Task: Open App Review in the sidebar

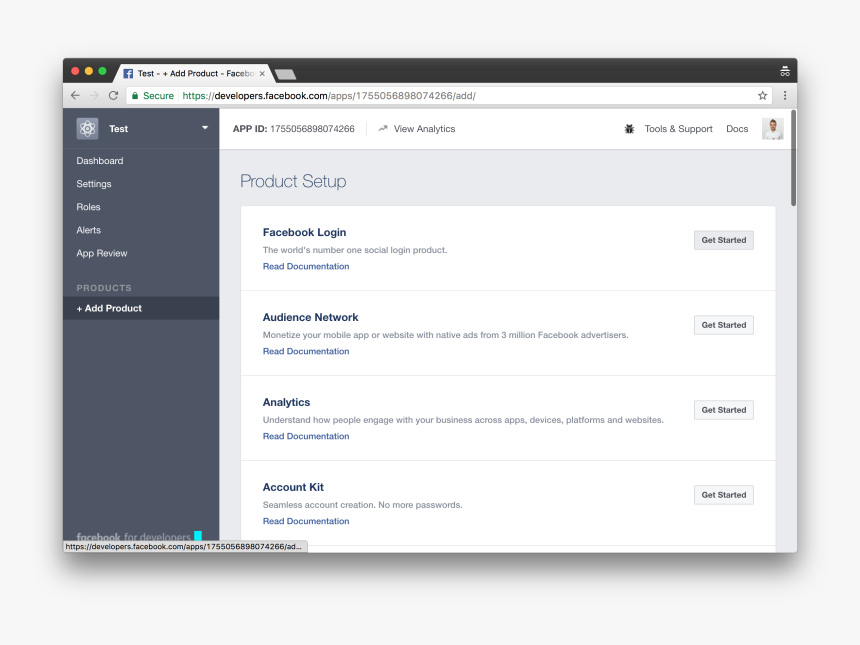Action: click(x=101, y=253)
